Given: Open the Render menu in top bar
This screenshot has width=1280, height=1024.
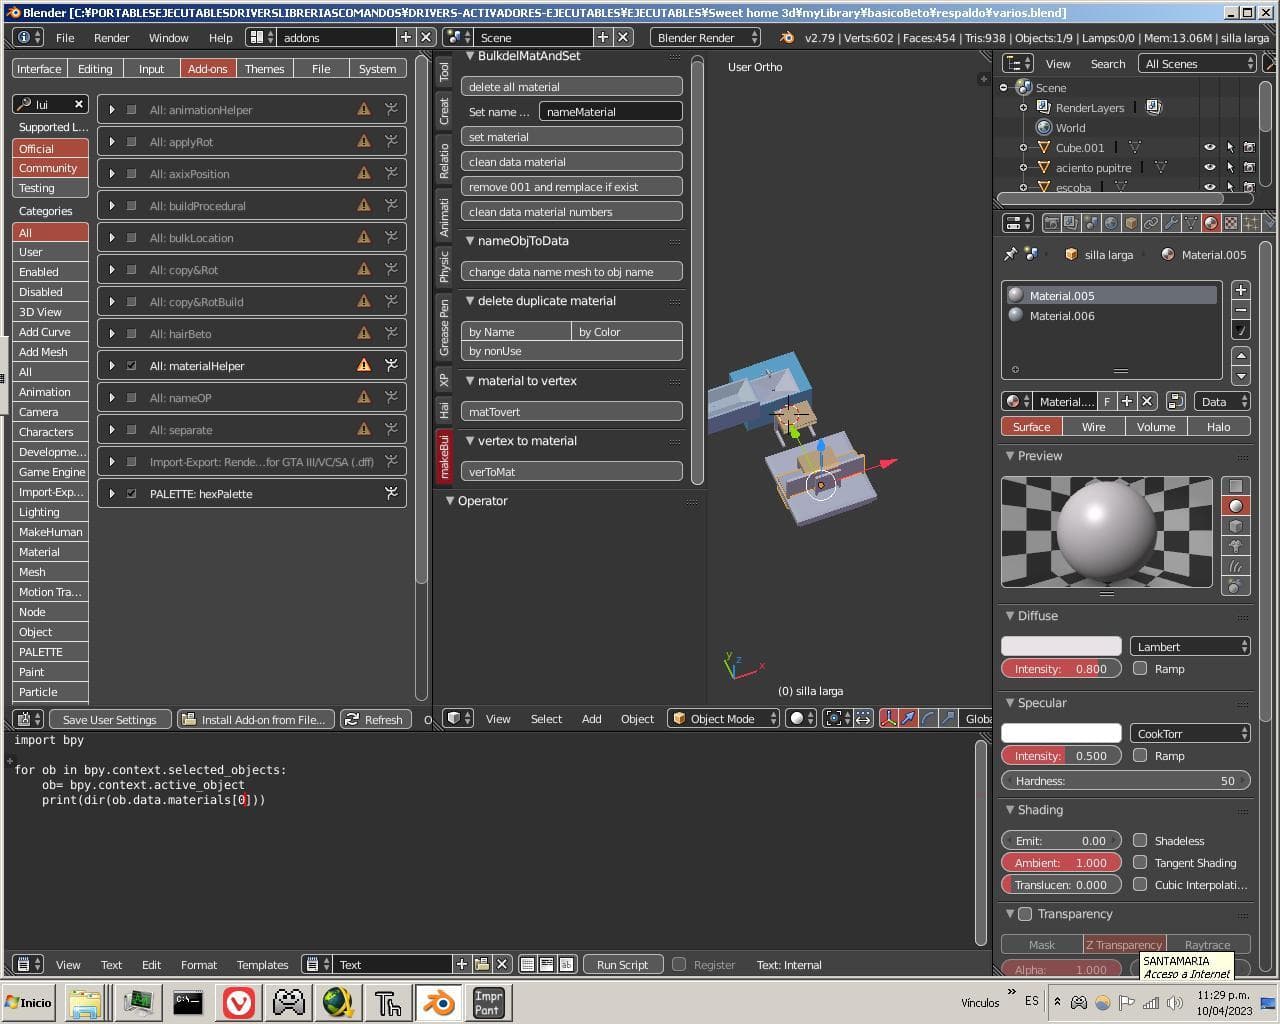Looking at the screenshot, I should tap(111, 37).
